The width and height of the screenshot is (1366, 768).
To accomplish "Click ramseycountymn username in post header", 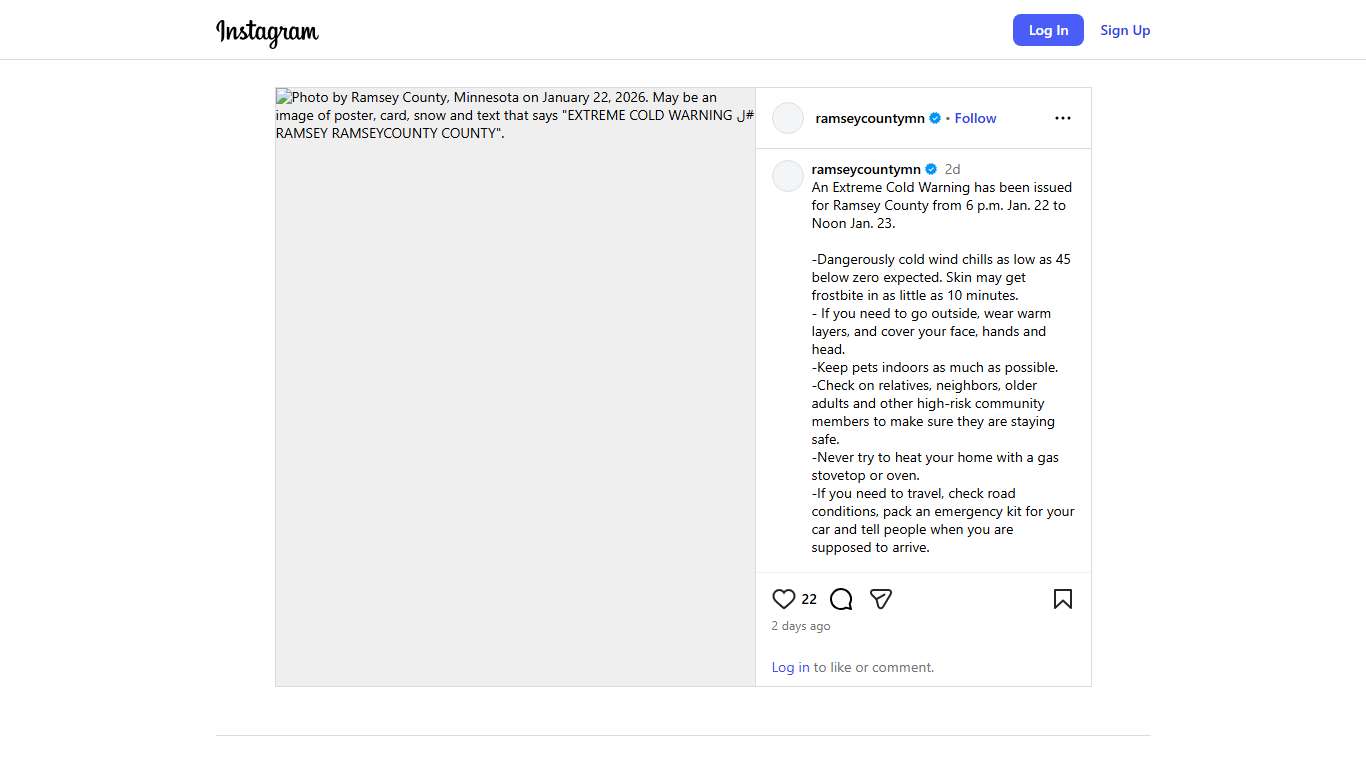I will [870, 118].
